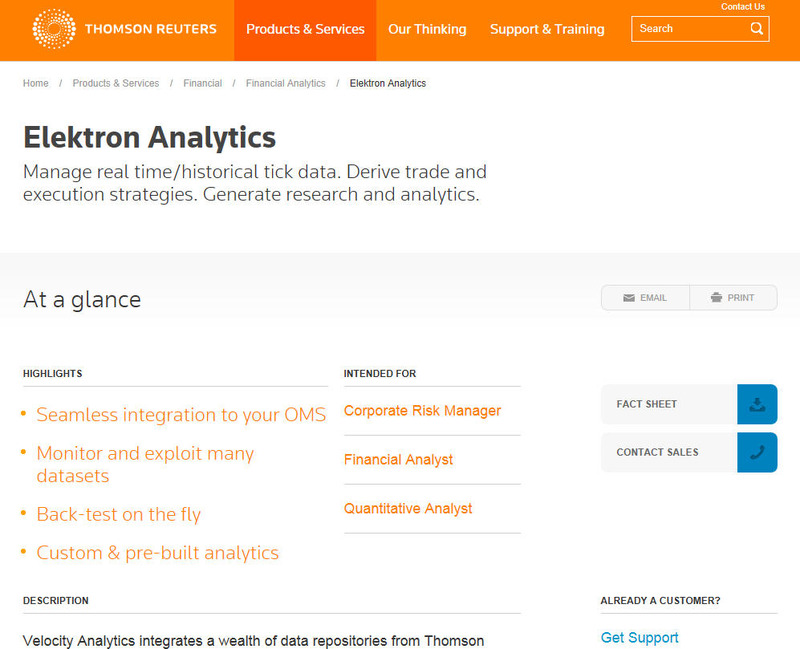Open the Our Thinking menu
The image size is (800, 649).
(427, 30)
